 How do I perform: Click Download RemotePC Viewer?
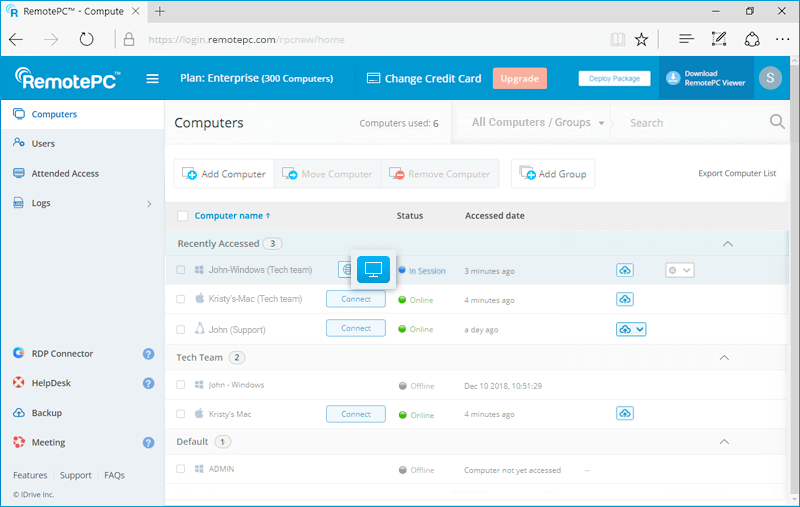pos(706,78)
